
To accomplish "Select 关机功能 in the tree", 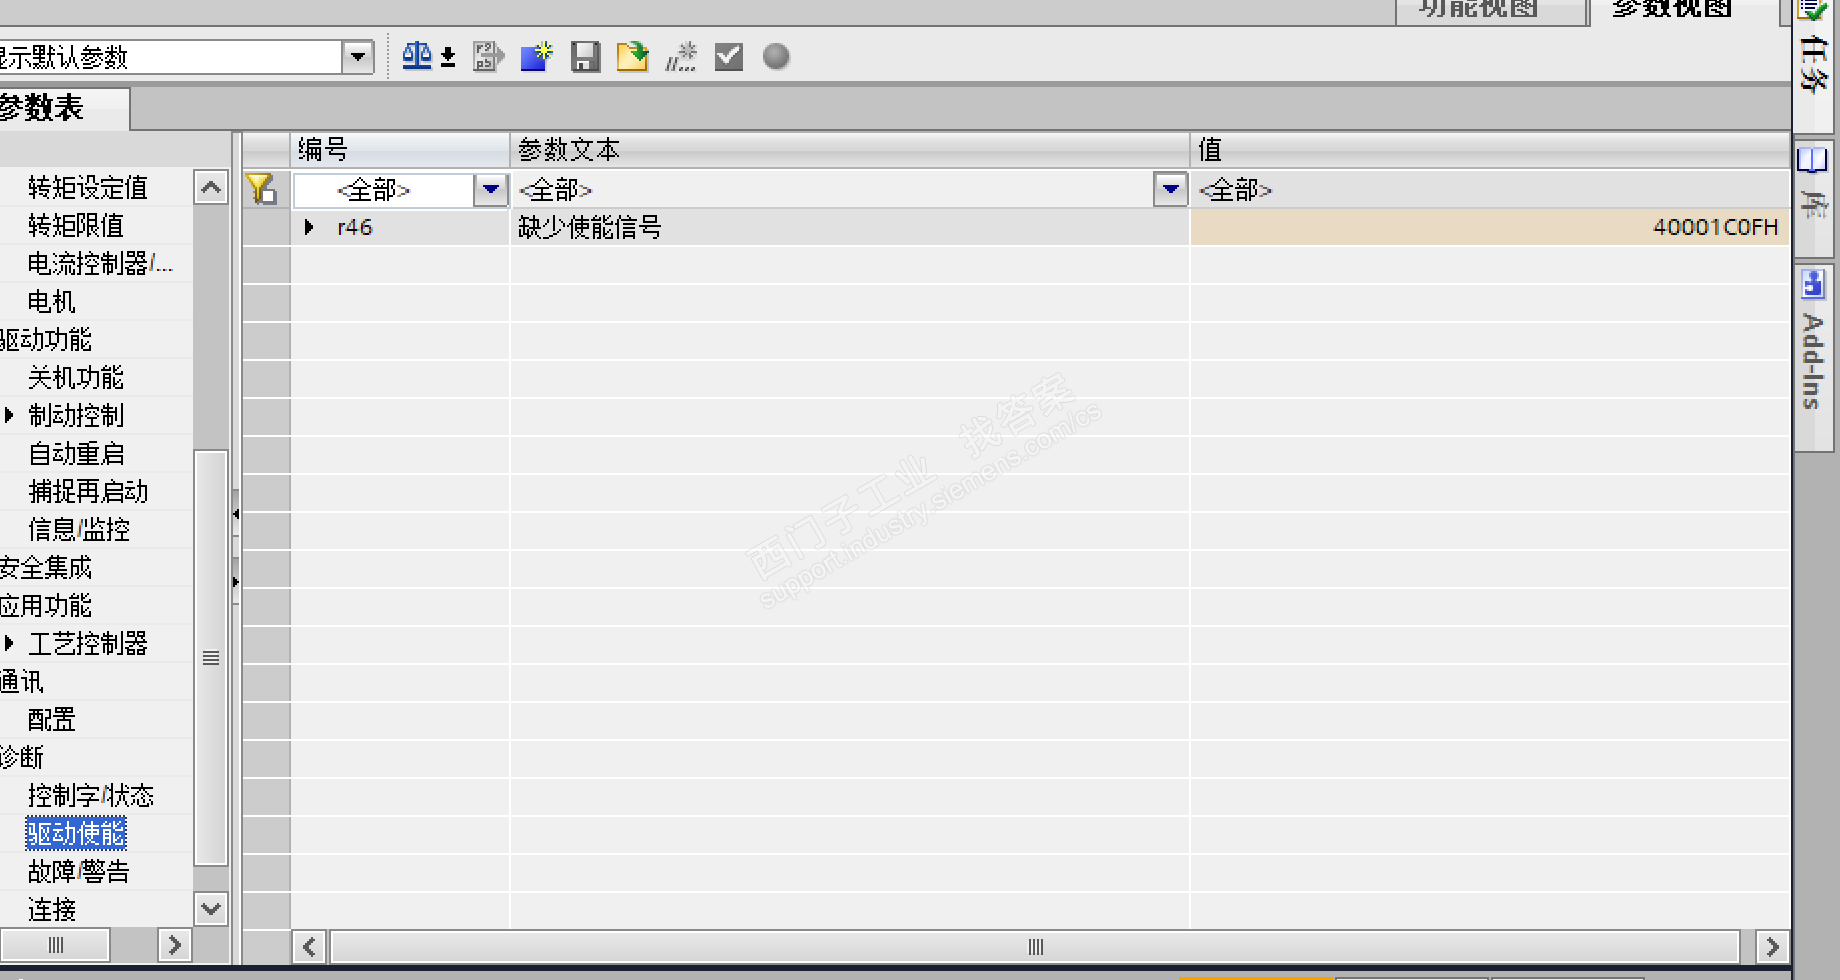I will coord(76,377).
